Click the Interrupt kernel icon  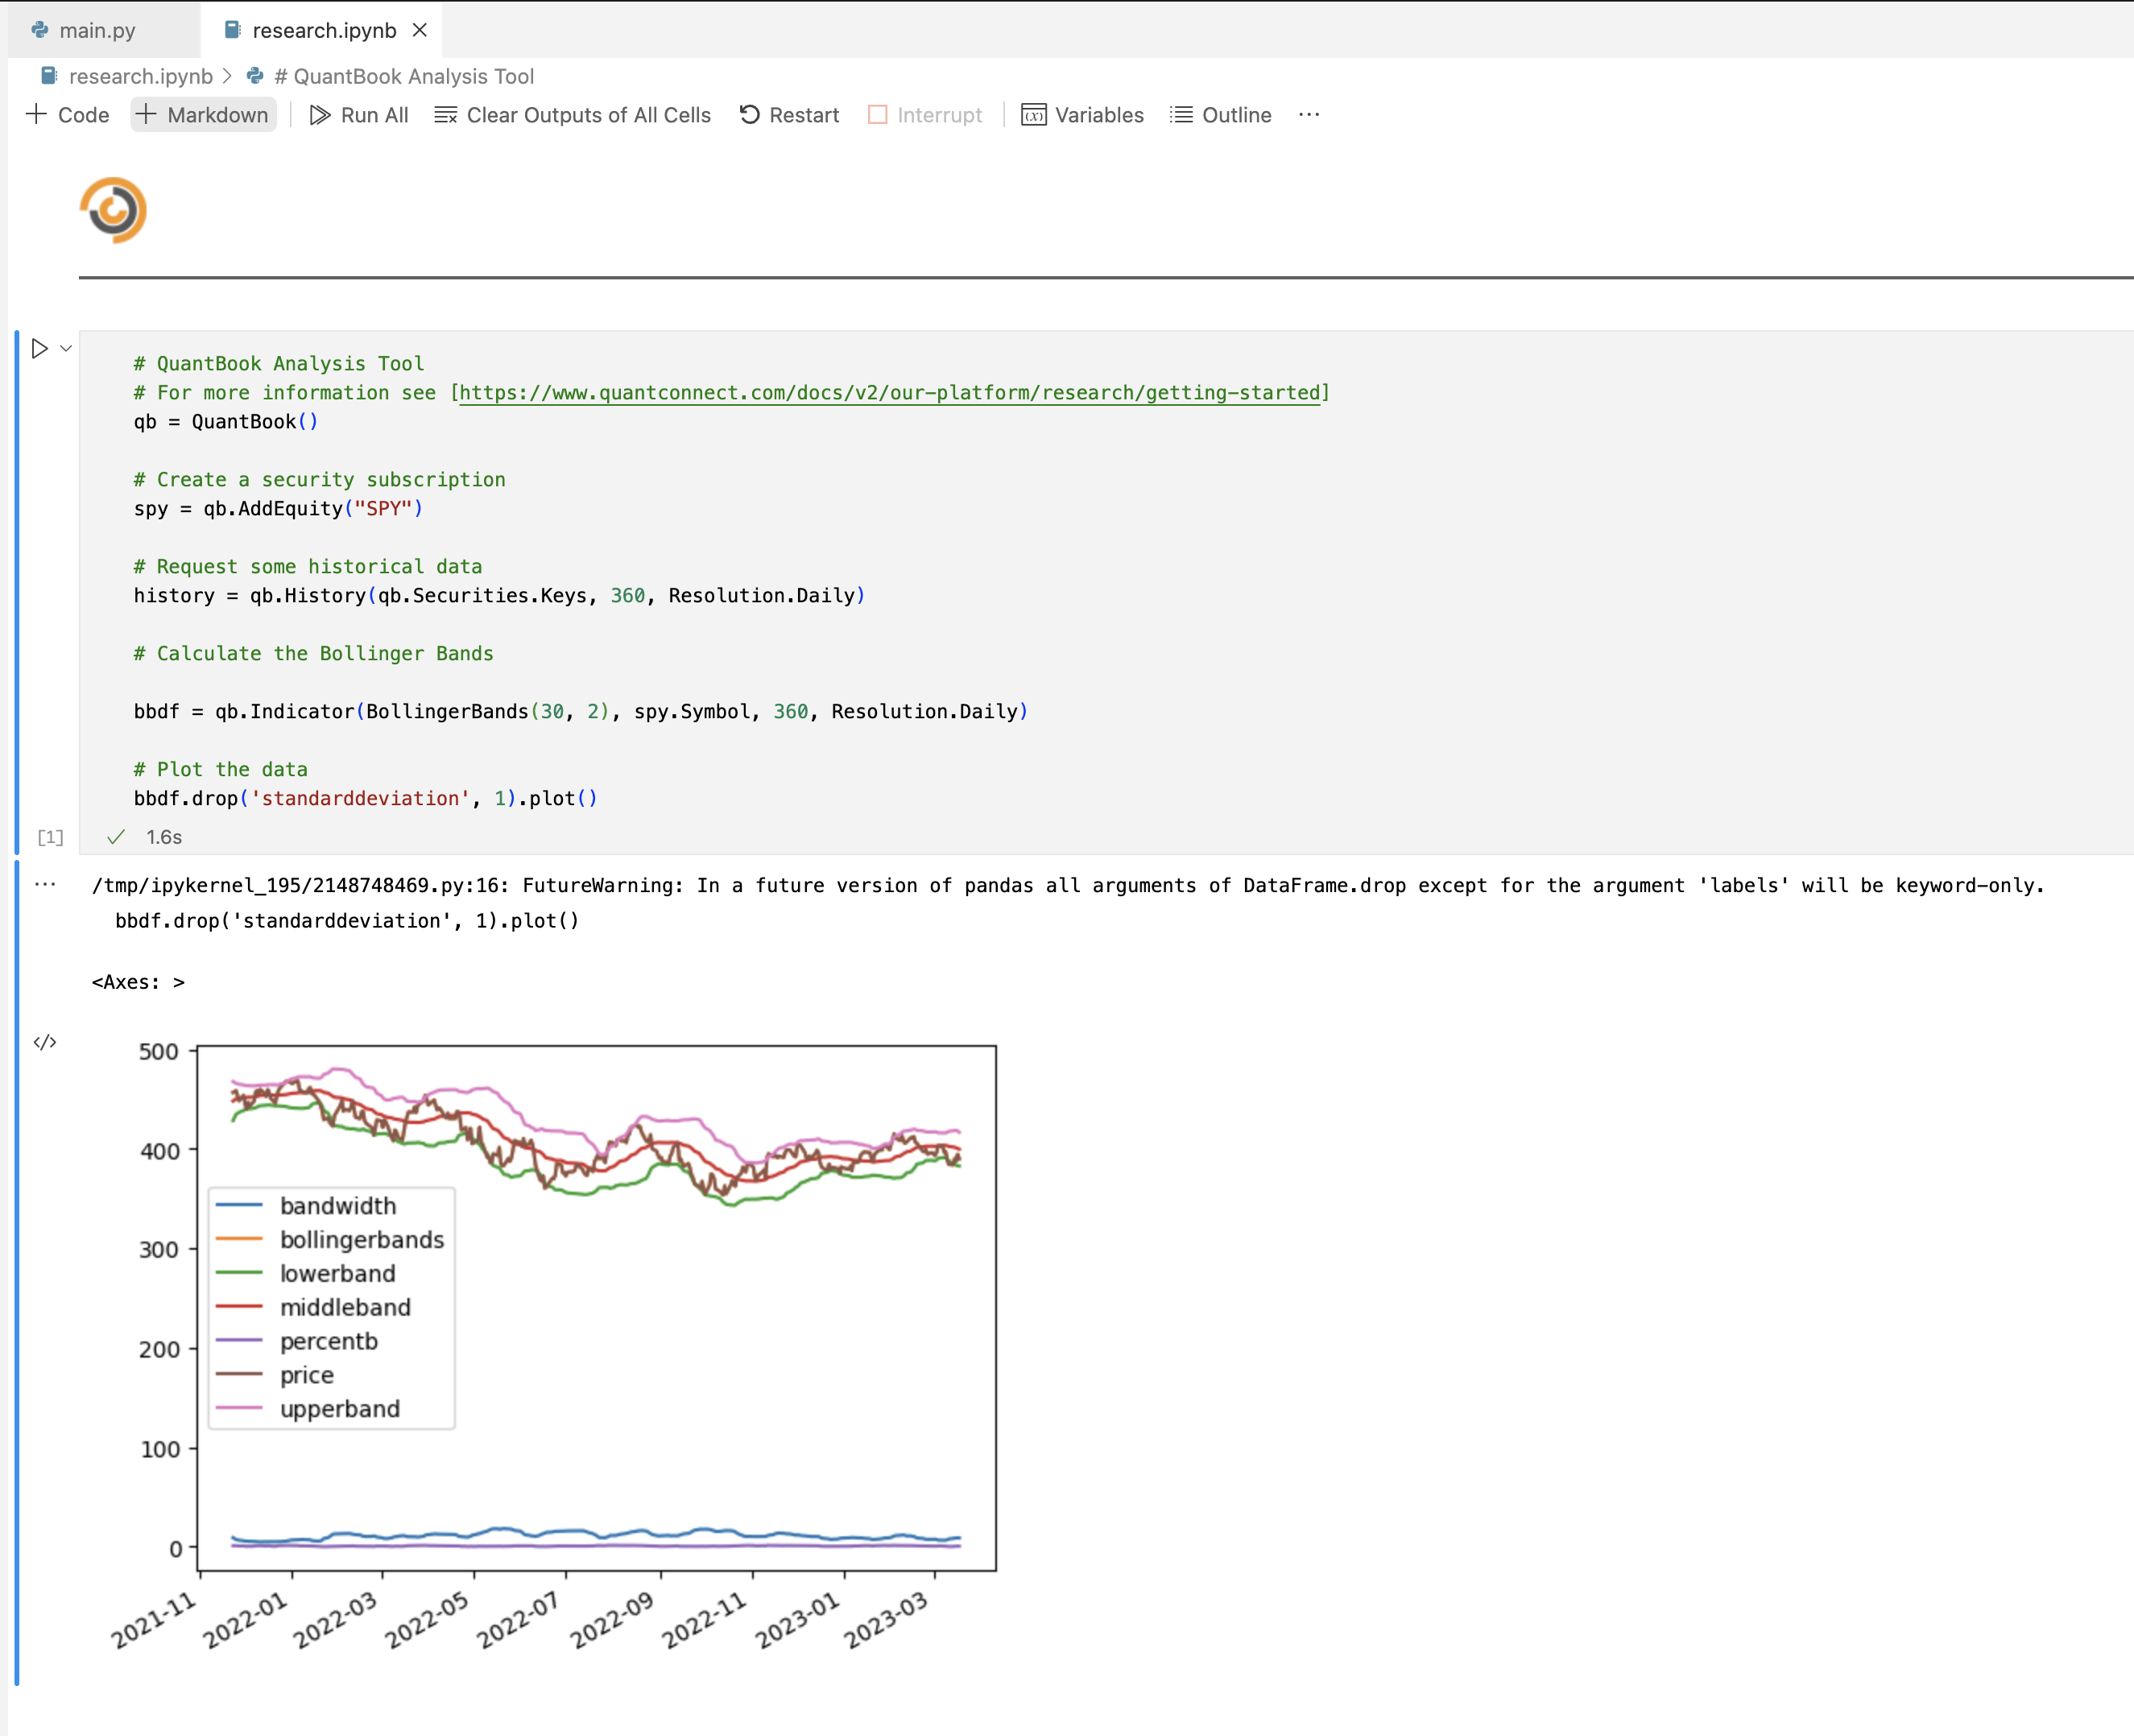pos(878,115)
